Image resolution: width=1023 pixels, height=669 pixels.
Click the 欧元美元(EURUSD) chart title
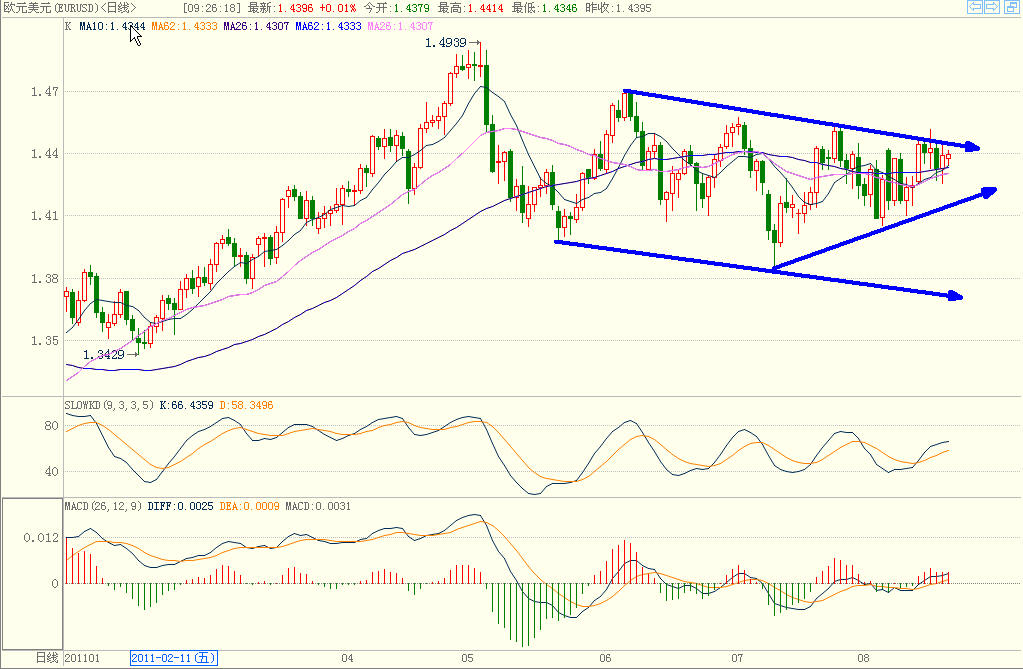[51, 8]
